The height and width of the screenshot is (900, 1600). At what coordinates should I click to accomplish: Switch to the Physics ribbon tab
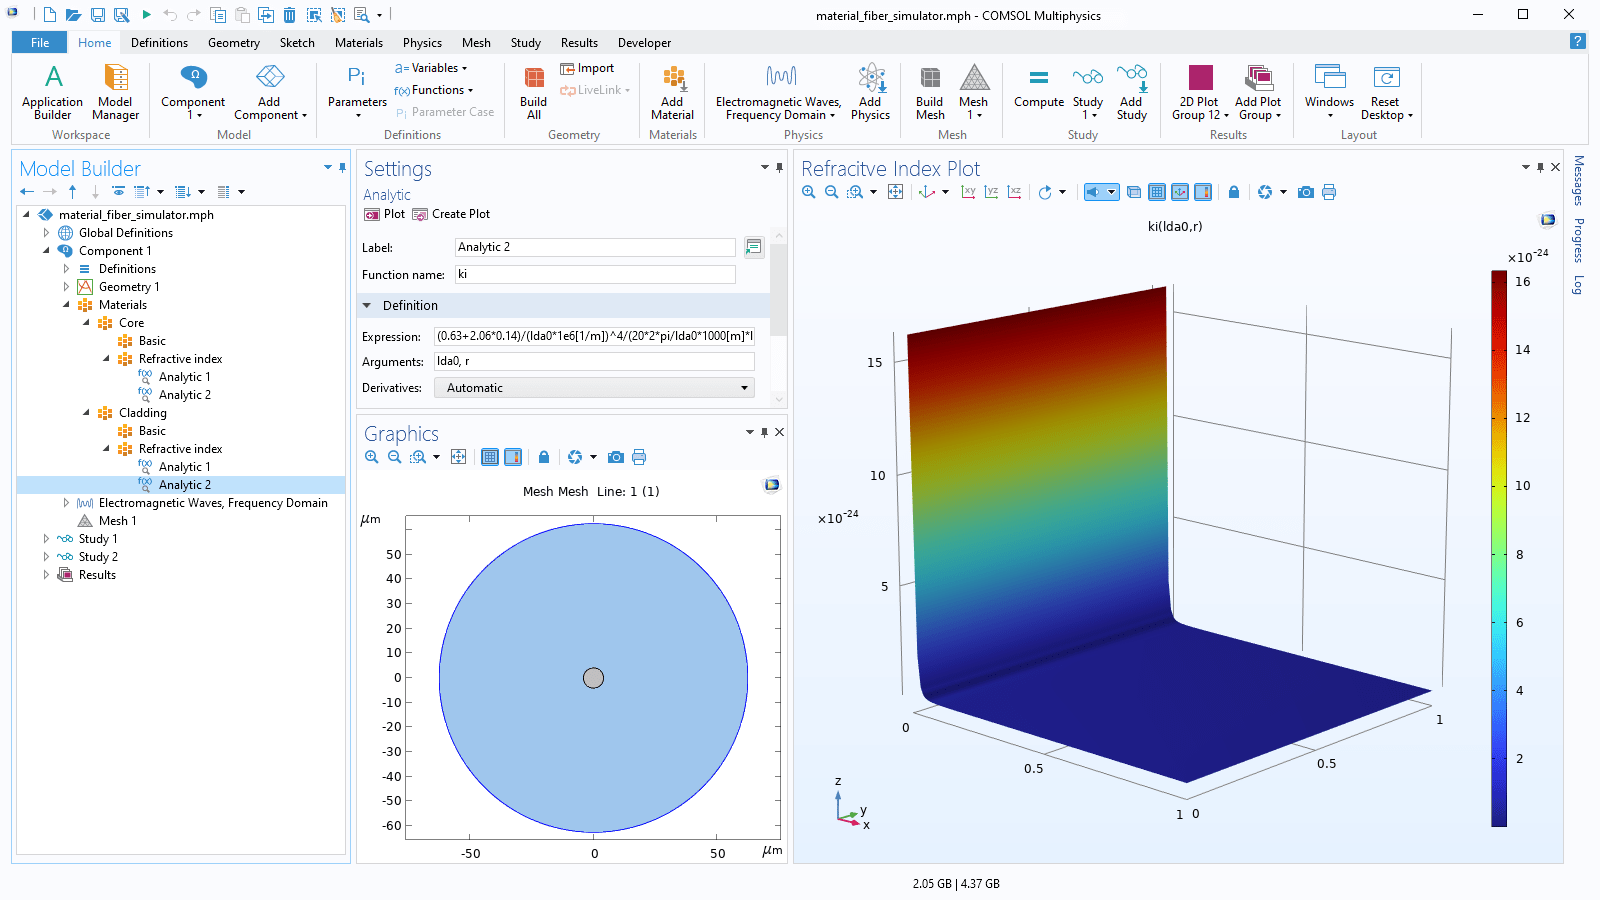422,42
